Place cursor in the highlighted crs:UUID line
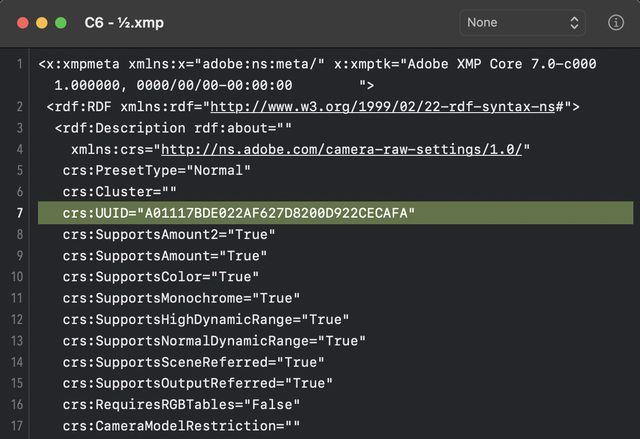The width and height of the screenshot is (640, 439). (x=238, y=213)
